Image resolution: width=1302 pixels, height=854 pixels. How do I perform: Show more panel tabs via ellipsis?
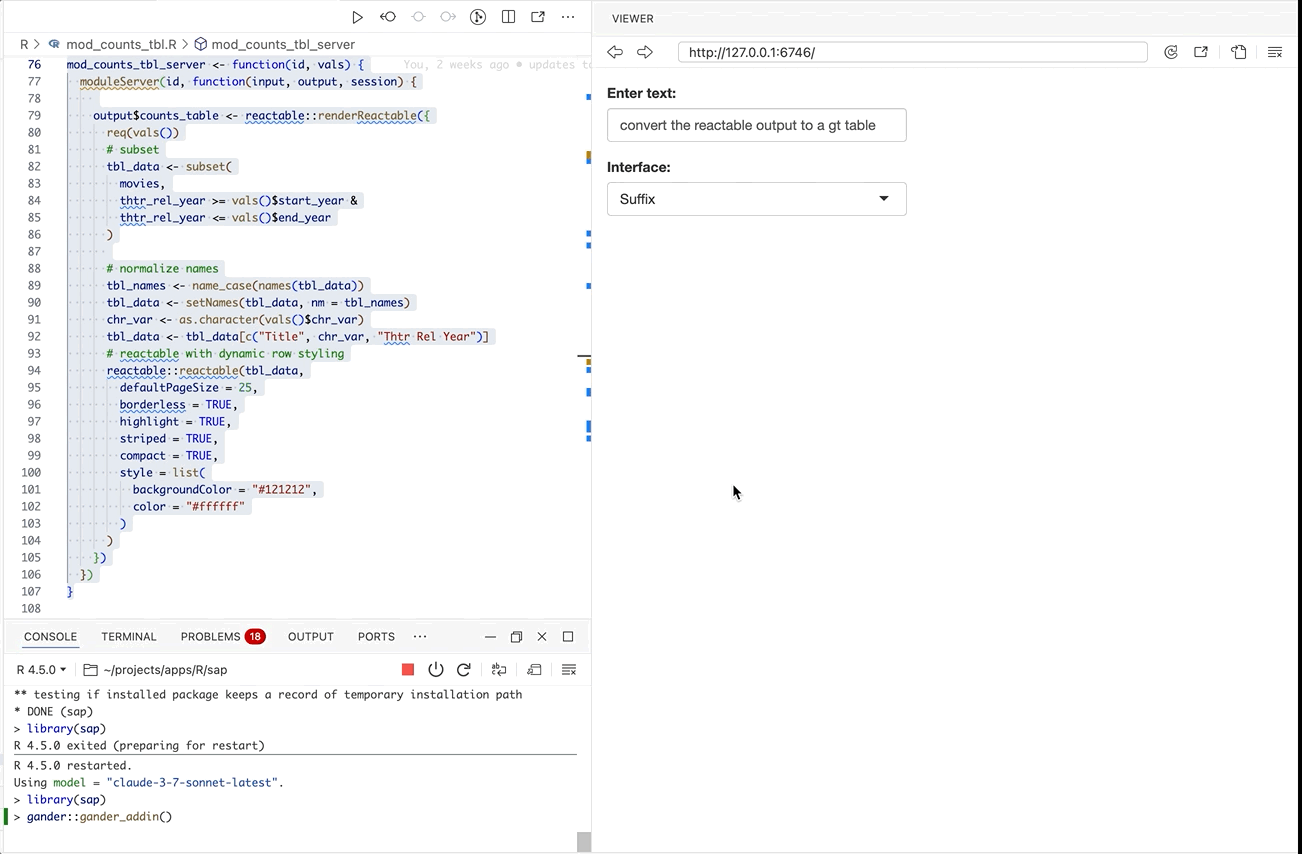click(x=420, y=637)
